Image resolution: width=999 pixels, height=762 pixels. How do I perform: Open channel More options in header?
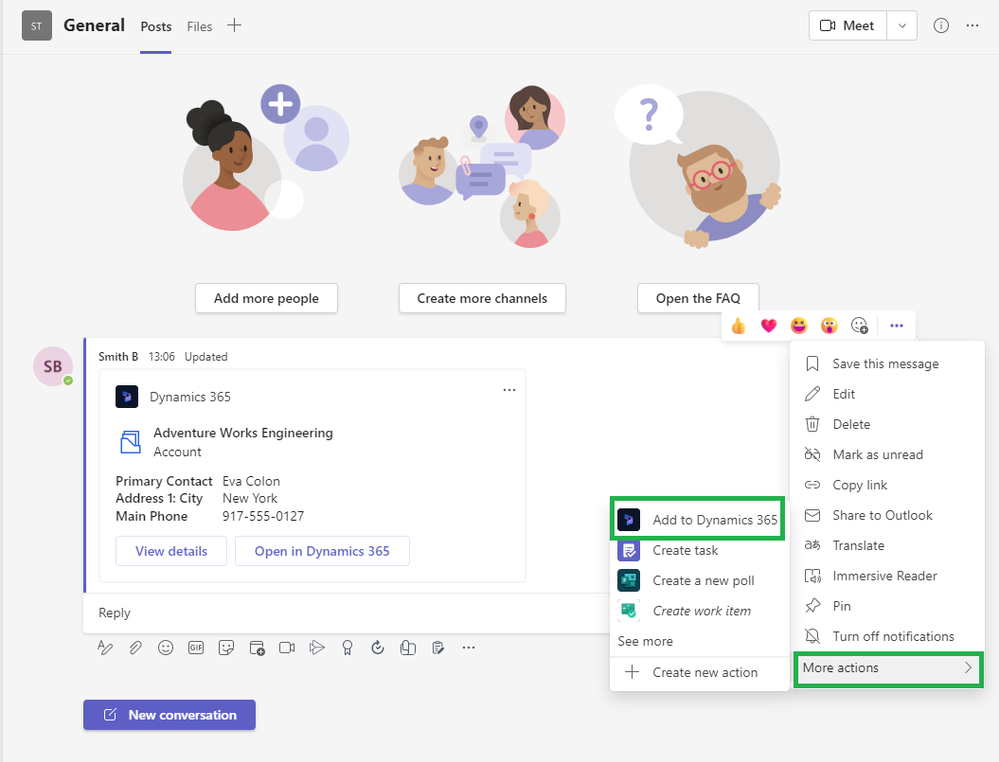(x=972, y=25)
